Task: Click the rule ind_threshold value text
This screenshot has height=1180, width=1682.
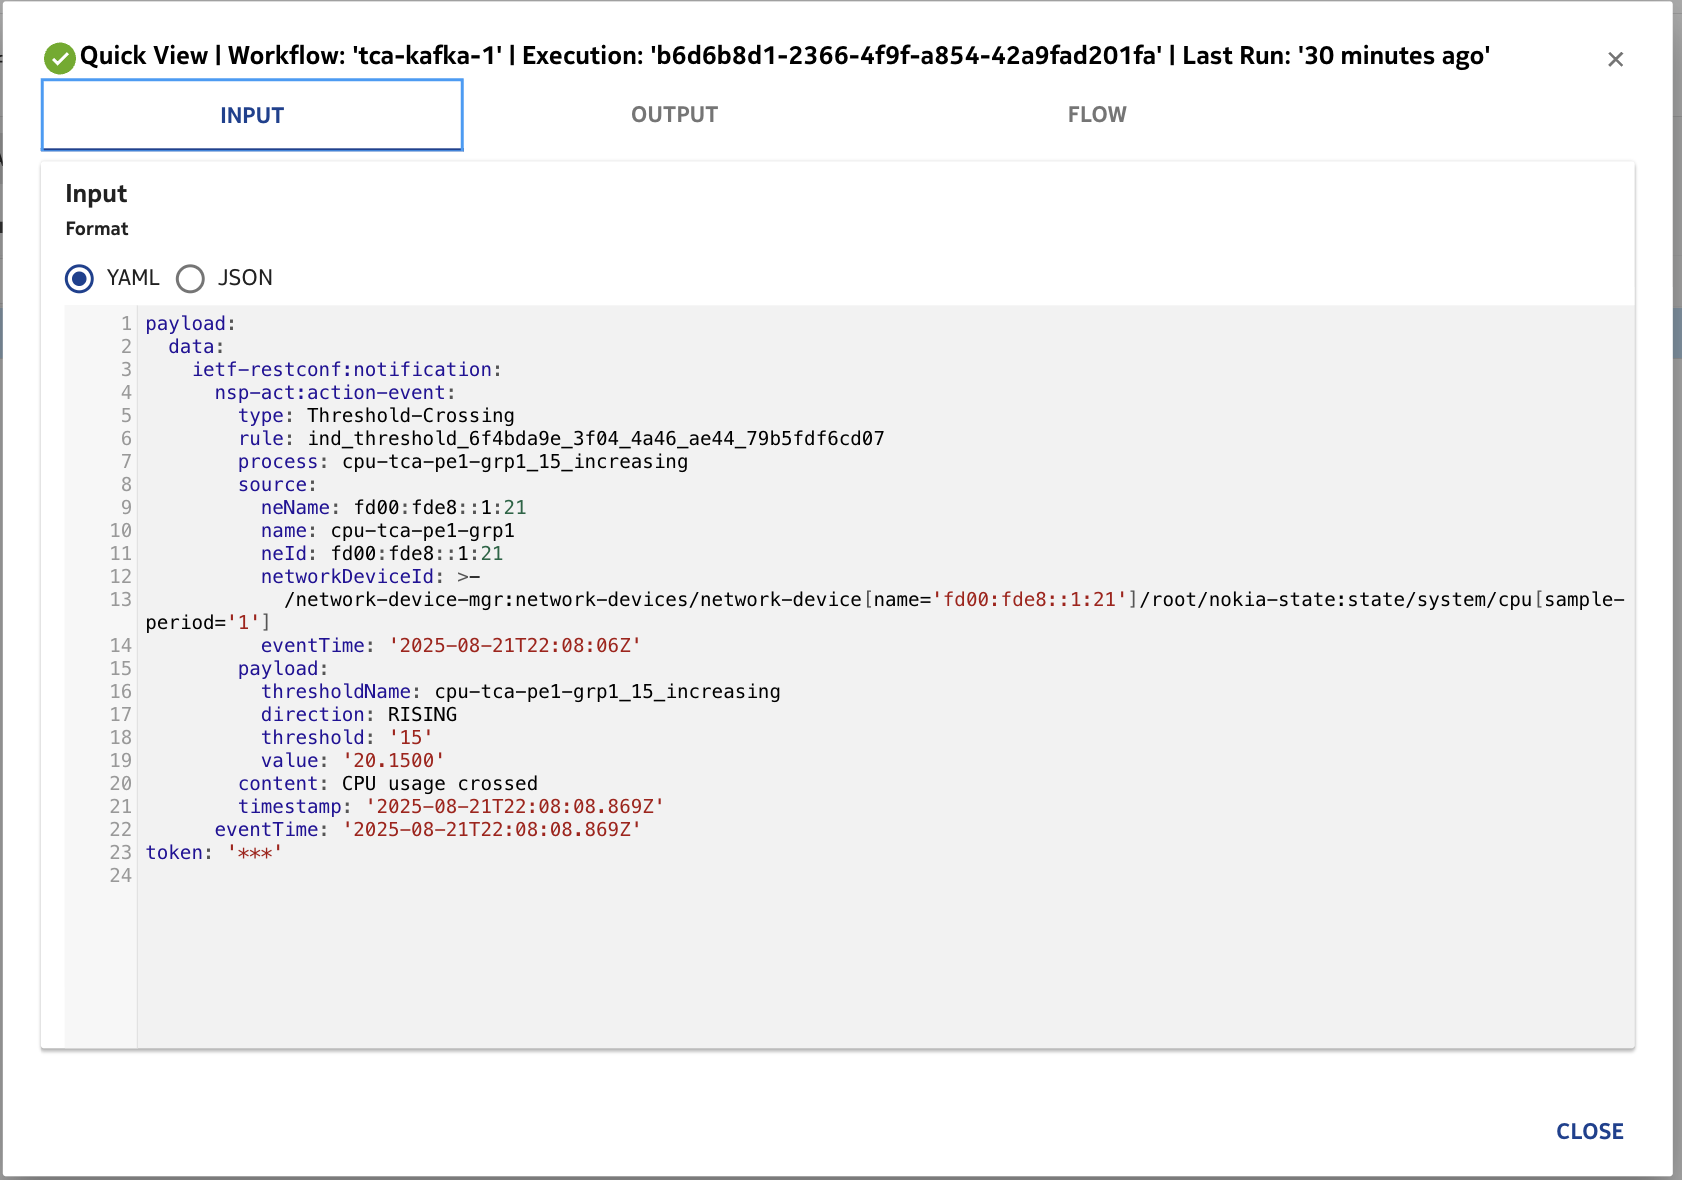Action: click(595, 439)
